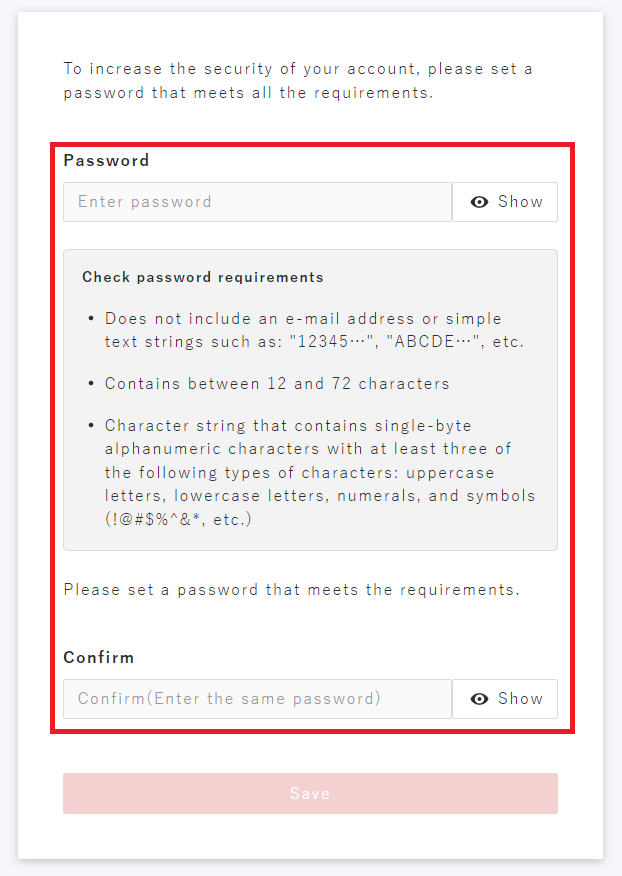Click the eye icon beside the Password field
This screenshot has width=622, height=876.
tap(480, 202)
